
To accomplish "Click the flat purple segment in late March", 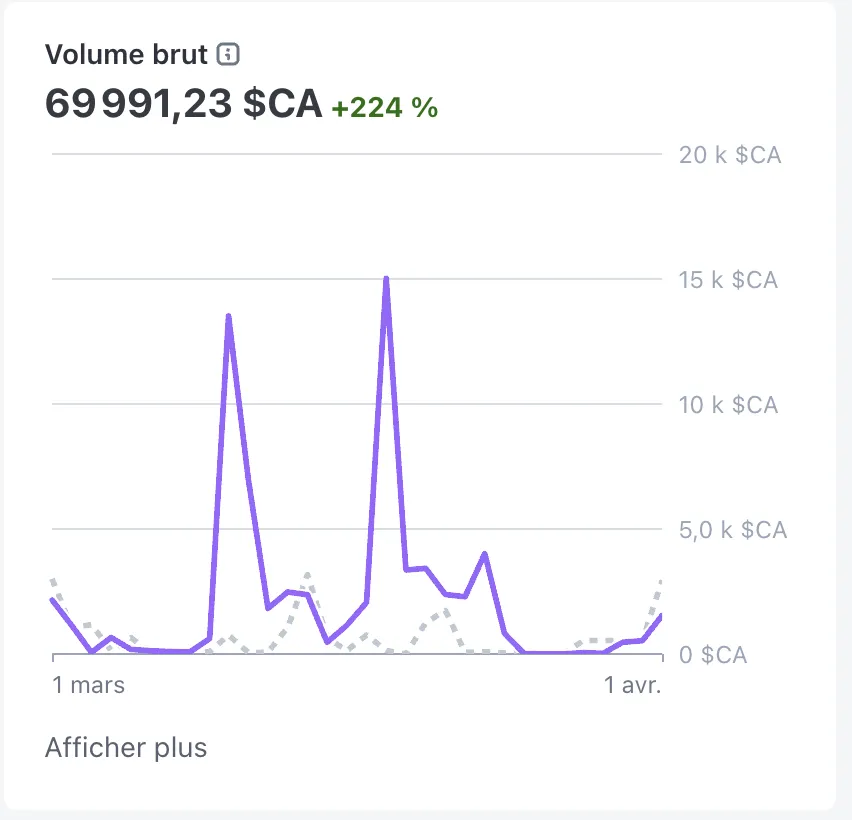I will (x=560, y=652).
